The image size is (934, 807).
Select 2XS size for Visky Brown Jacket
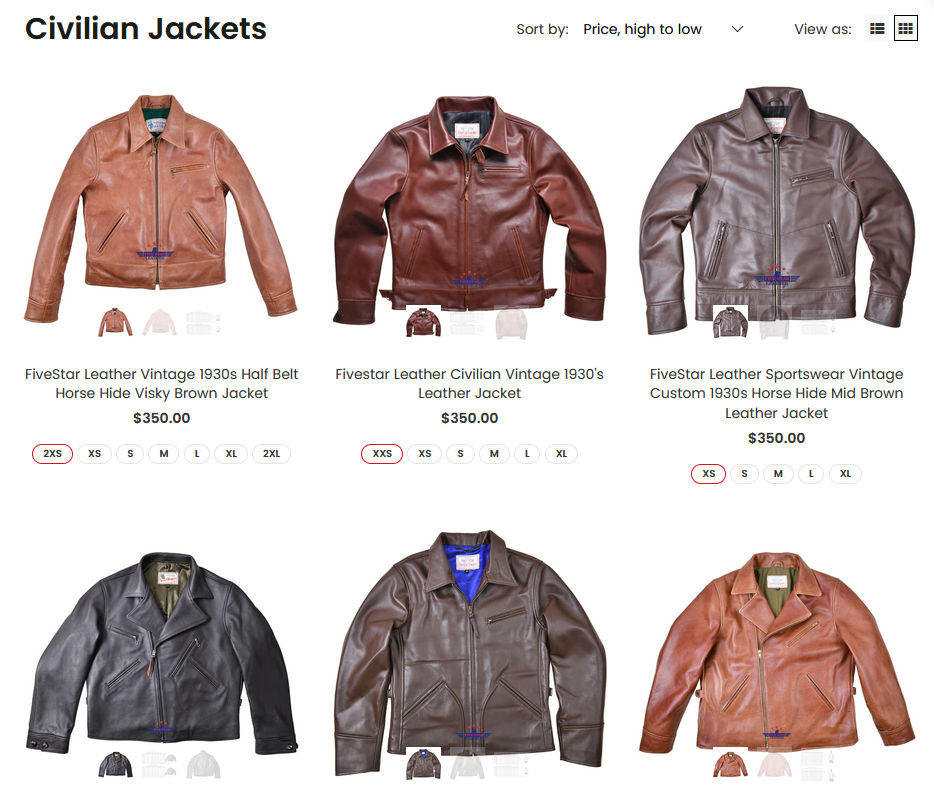click(x=52, y=454)
